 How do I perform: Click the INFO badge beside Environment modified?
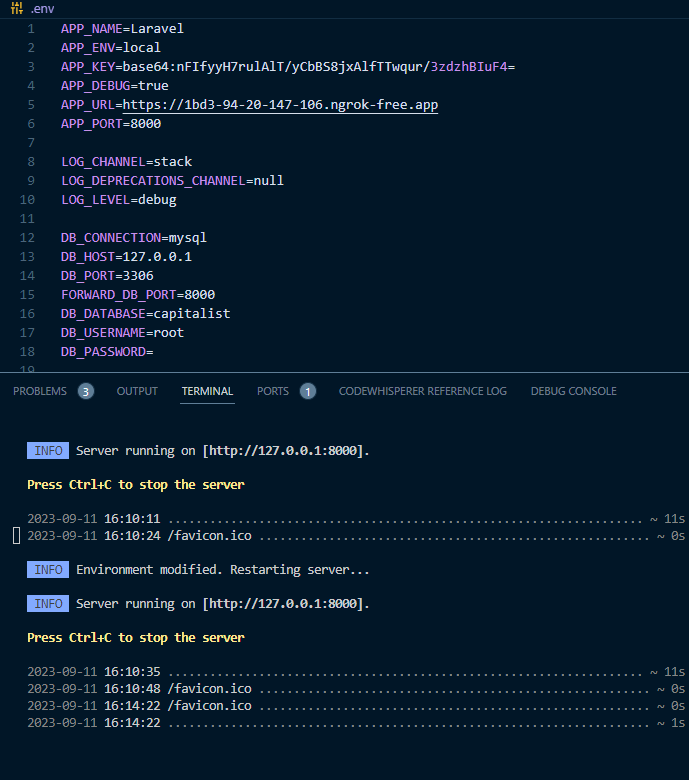point(48,570)
